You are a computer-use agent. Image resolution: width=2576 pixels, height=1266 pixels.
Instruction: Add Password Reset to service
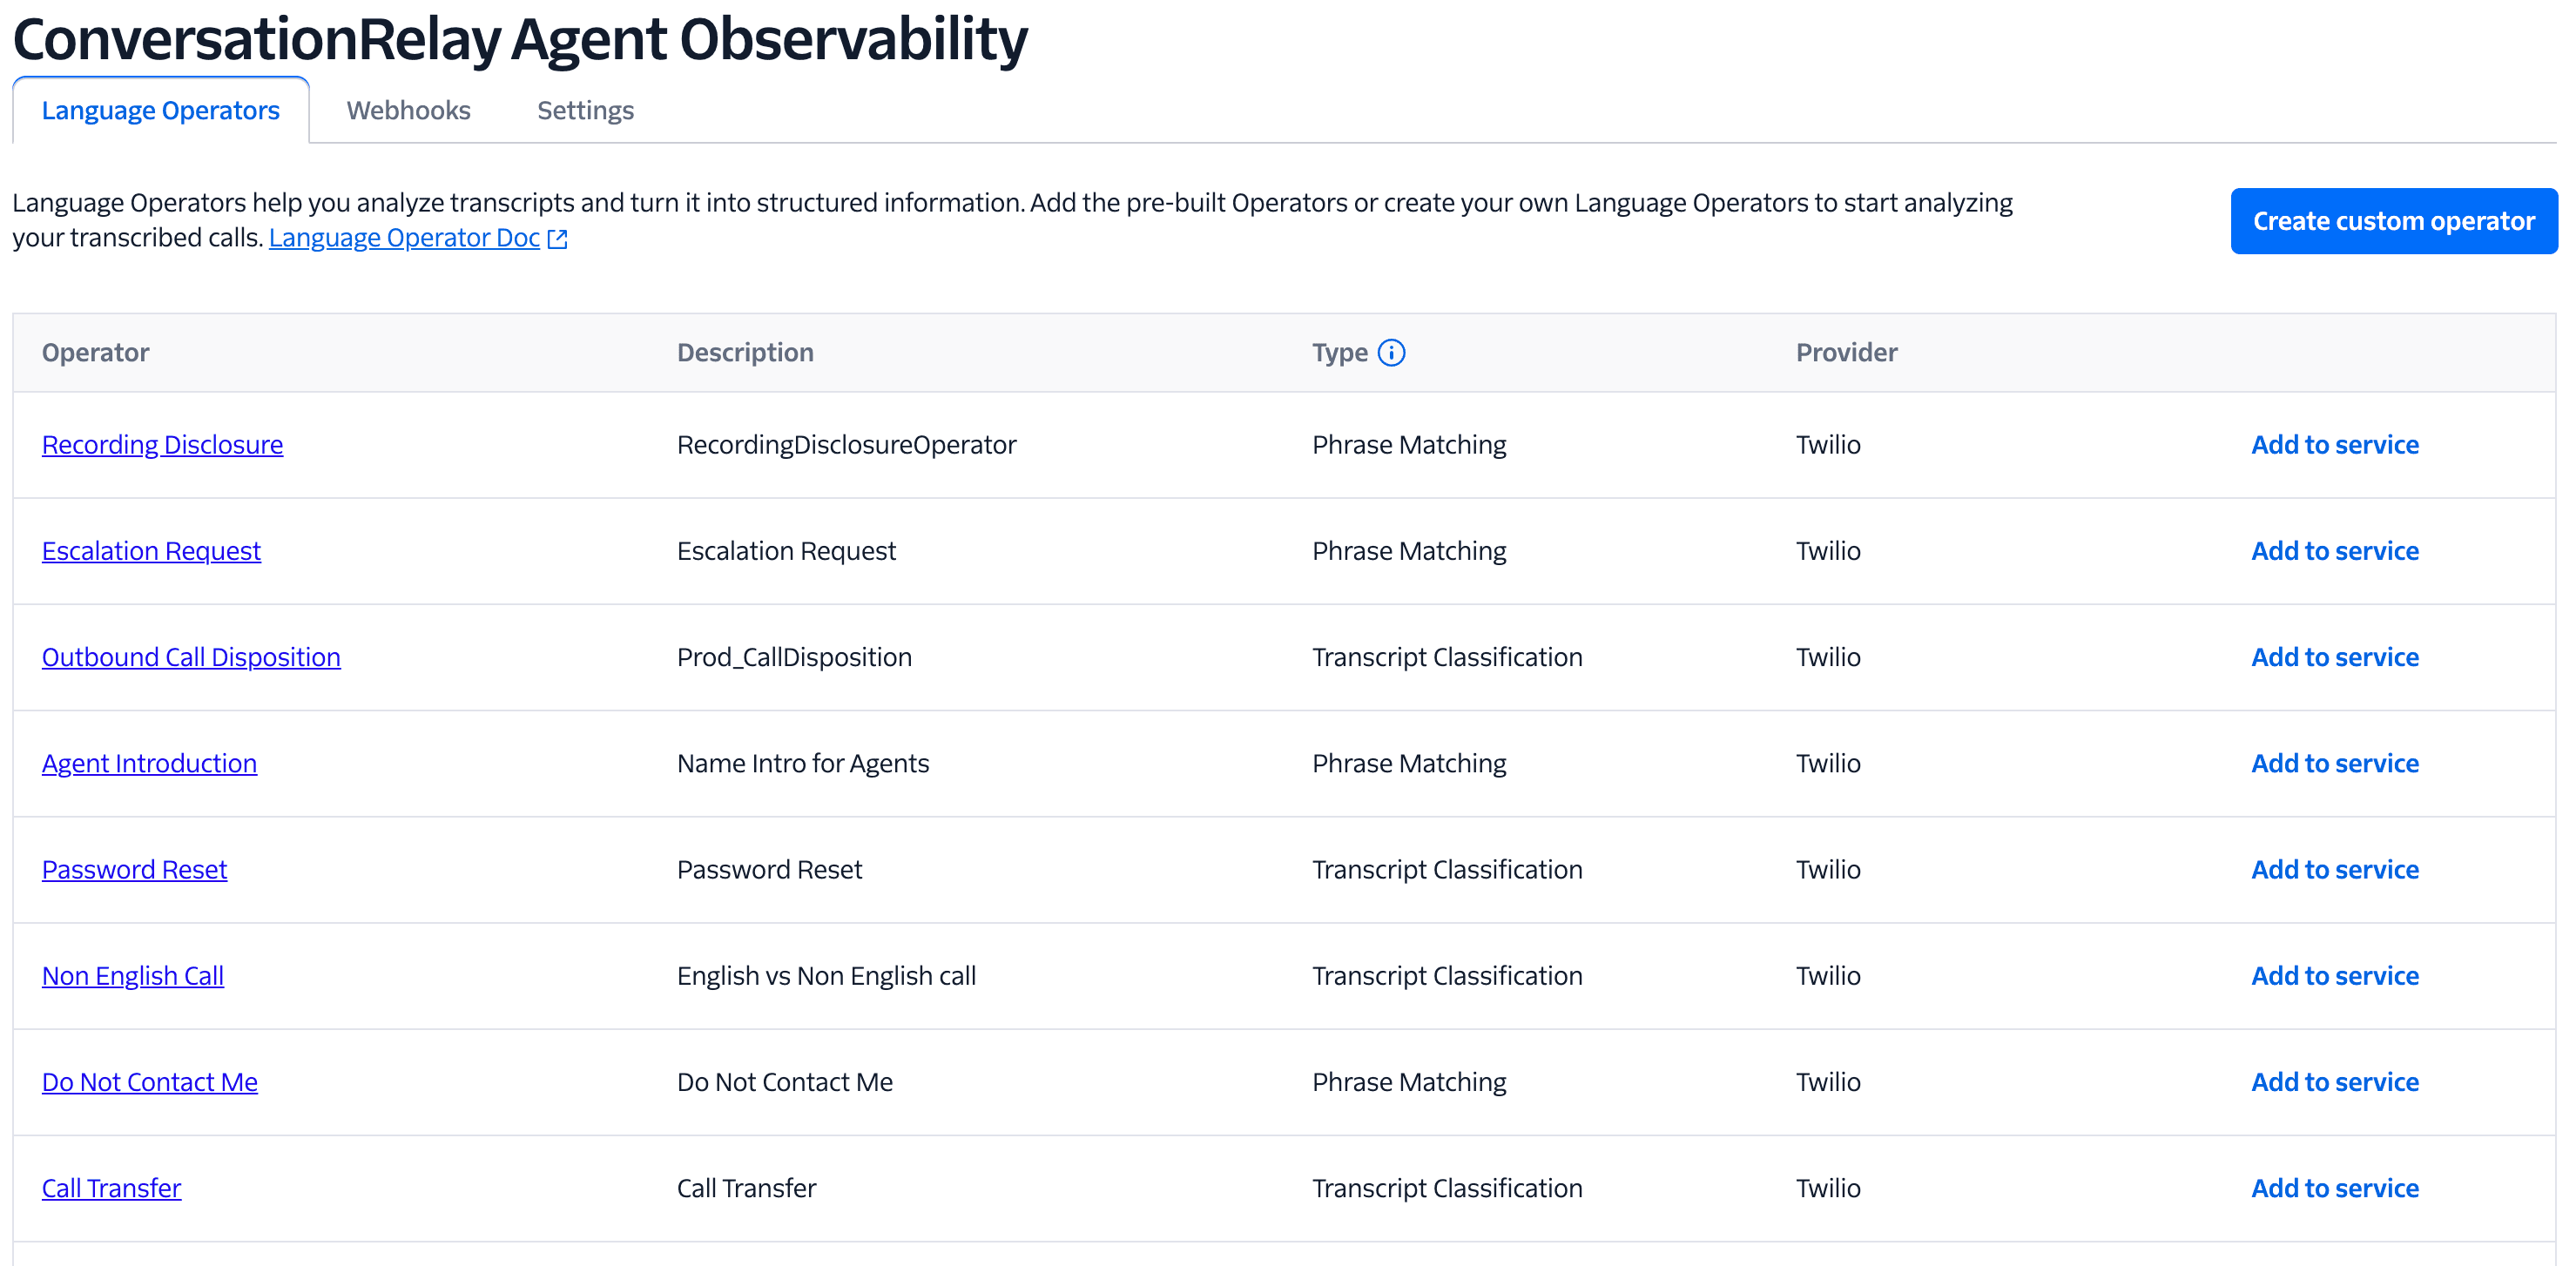click(x=2335, y=869)
